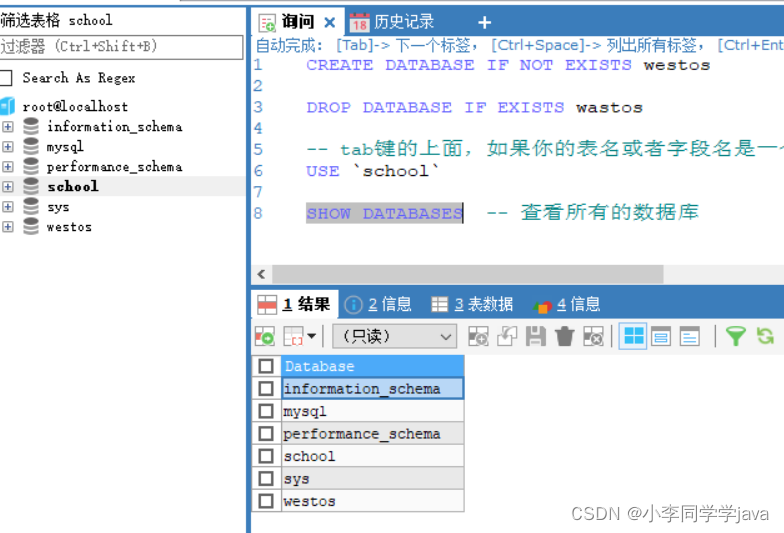Click the performance_schema database icon
The height and width of the screenshot is (533, 784).
point(31,166)
